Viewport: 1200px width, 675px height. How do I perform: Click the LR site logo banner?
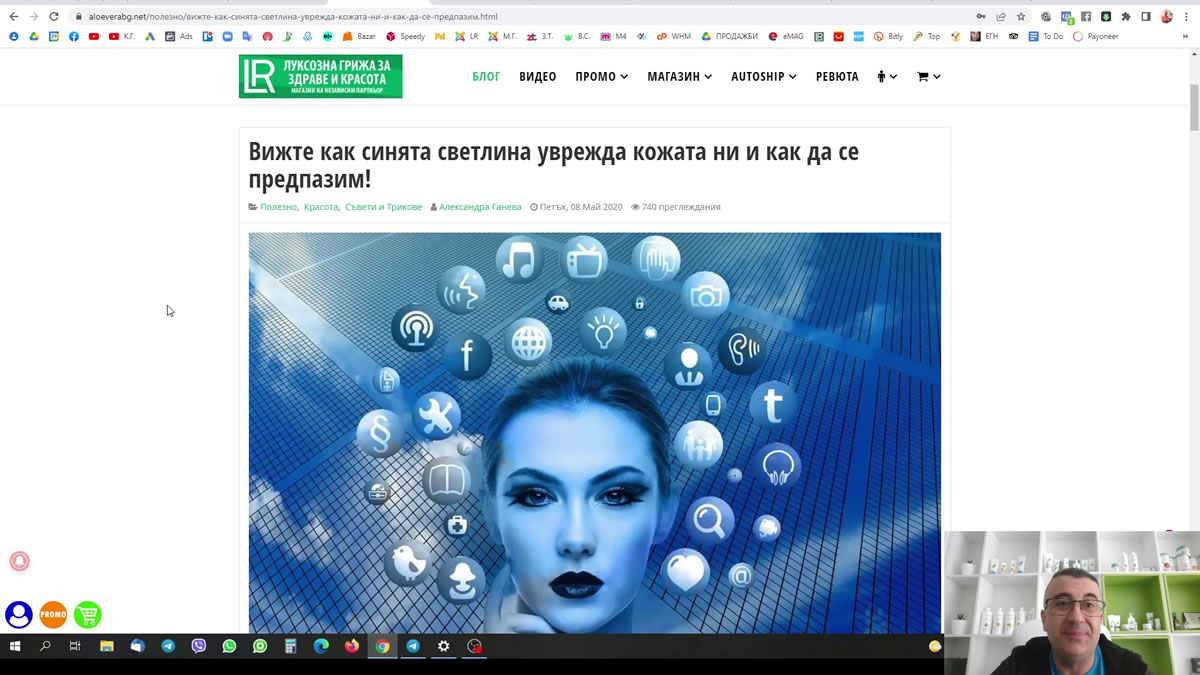coord(320,77)
